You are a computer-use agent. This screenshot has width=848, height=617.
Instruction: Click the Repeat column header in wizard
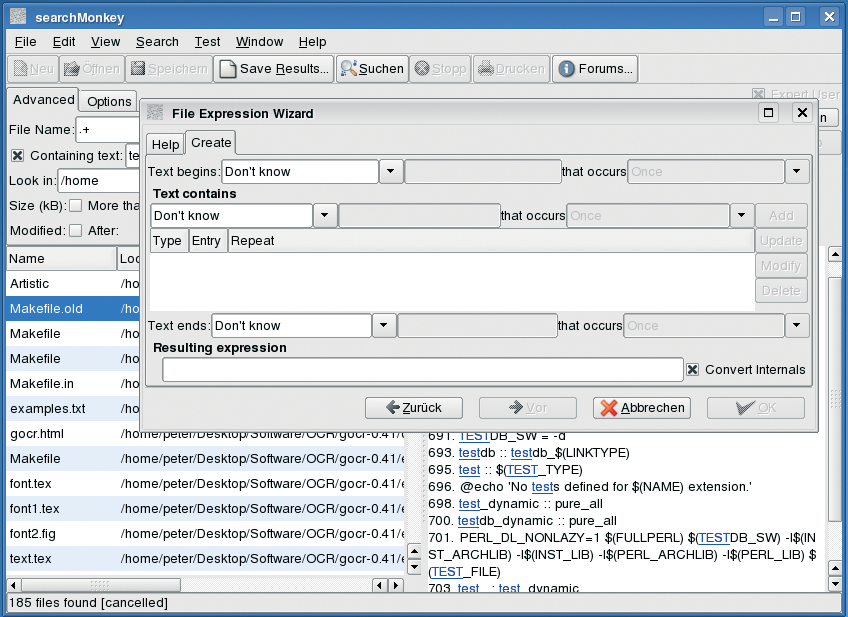(491, 241)
